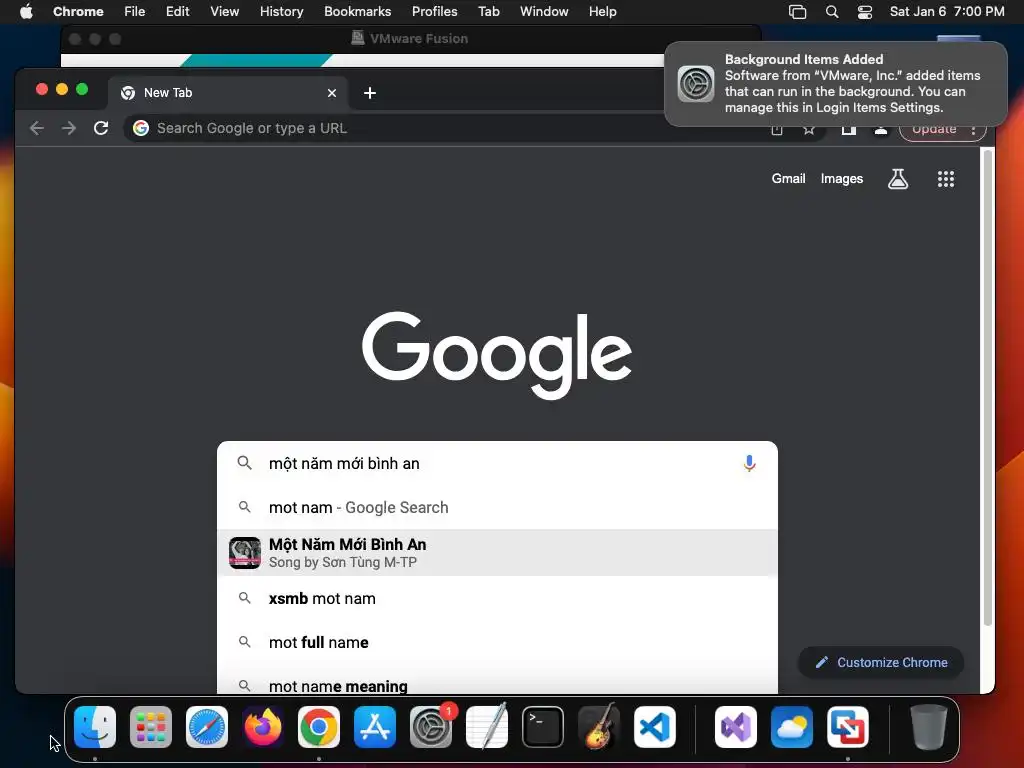
Task: Open the Bookmarks menu
Action: (x=357, y=11)
